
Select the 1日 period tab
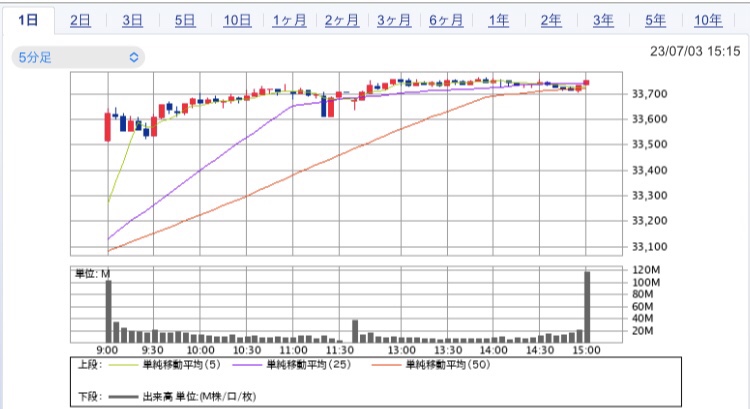point(28,21)
